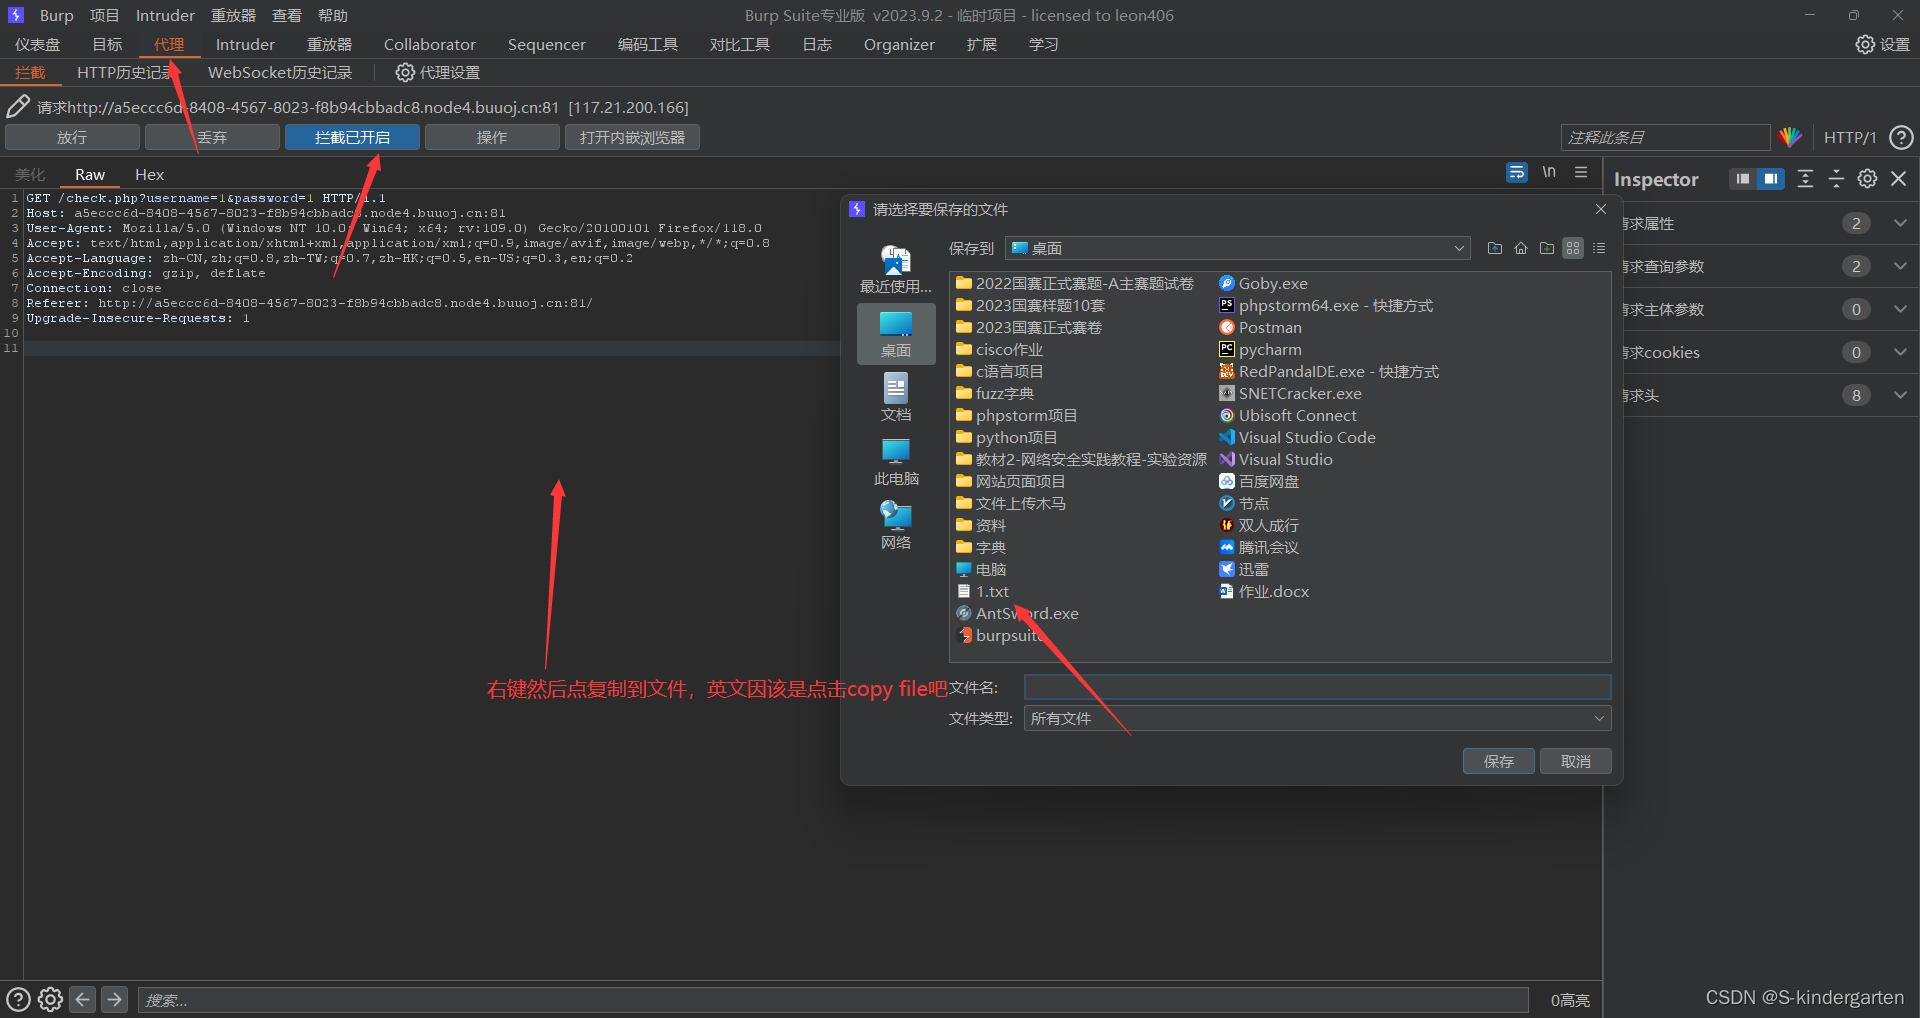
Task: Toggle show non-printable characters \n icon
Action: click(x=1549, y=172)
